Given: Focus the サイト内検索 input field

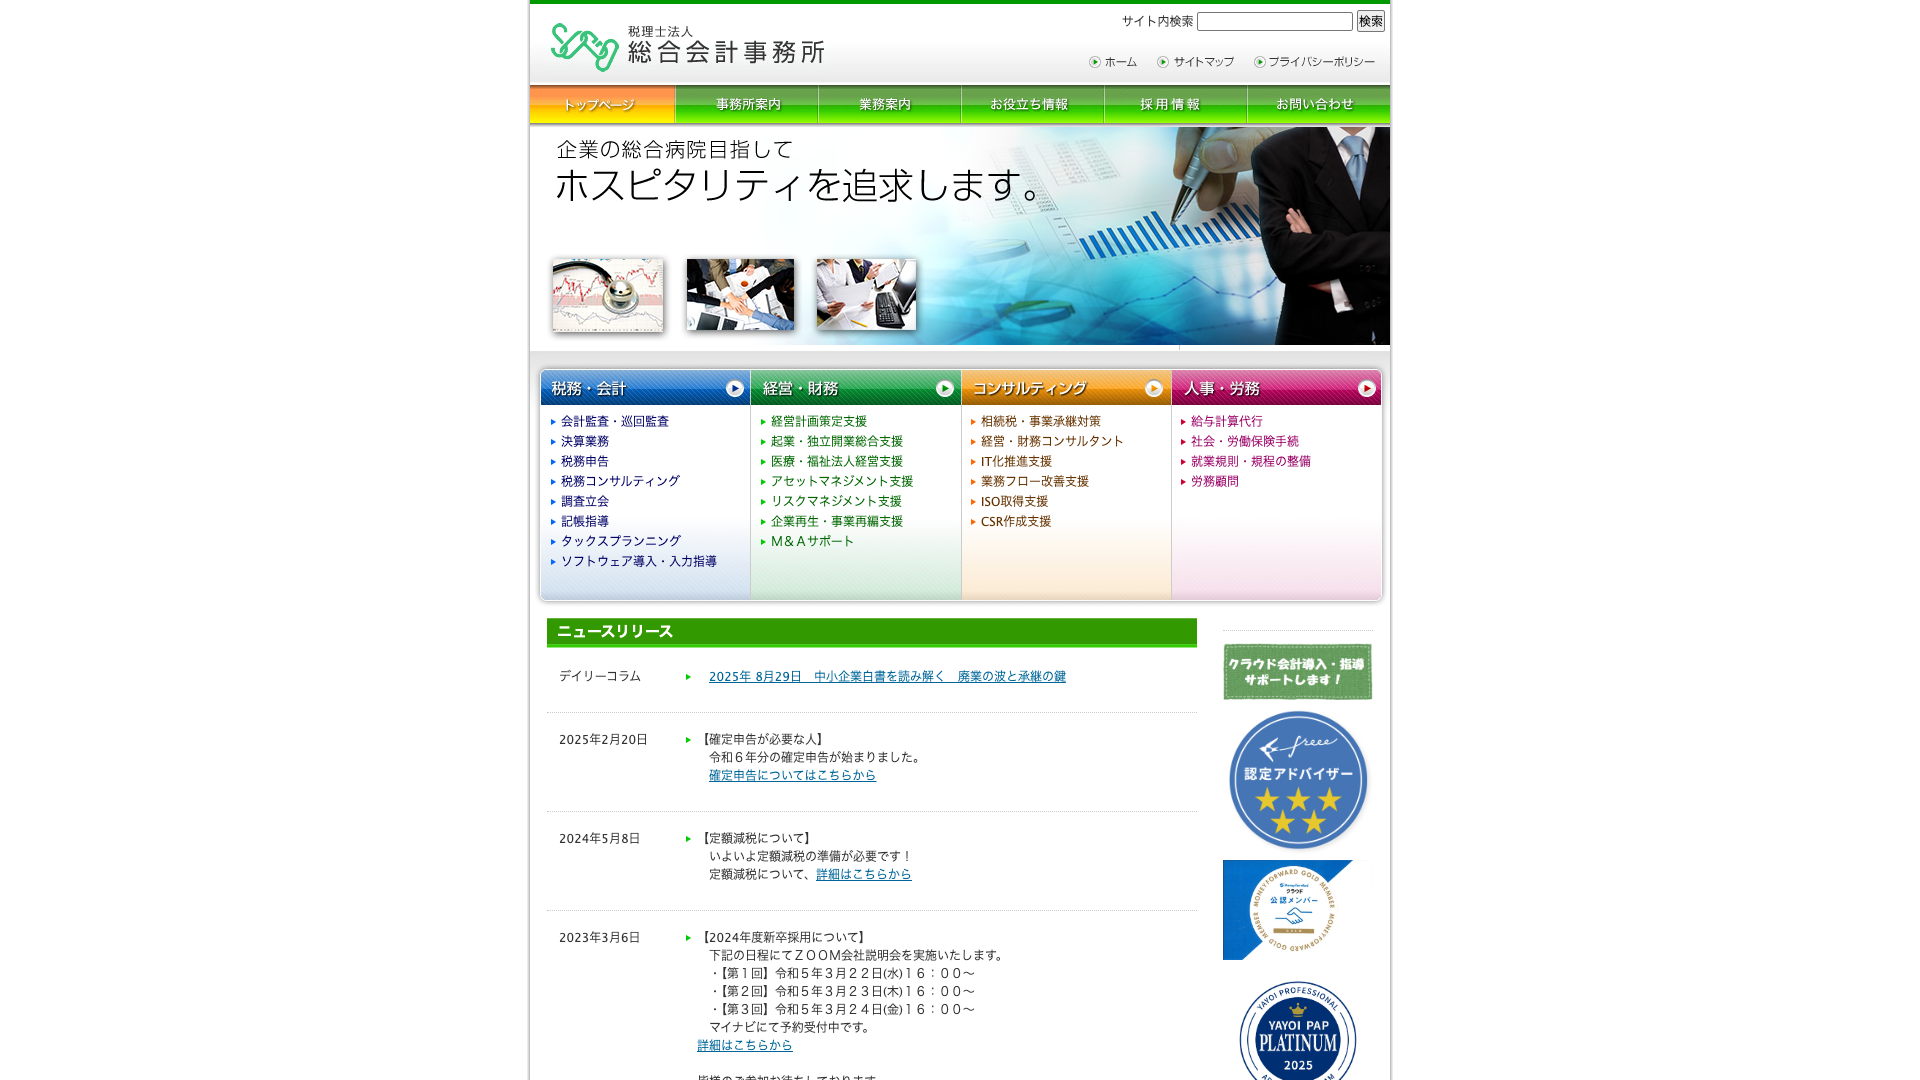Looking at the screenshot, I should [x=1274, y=22].
